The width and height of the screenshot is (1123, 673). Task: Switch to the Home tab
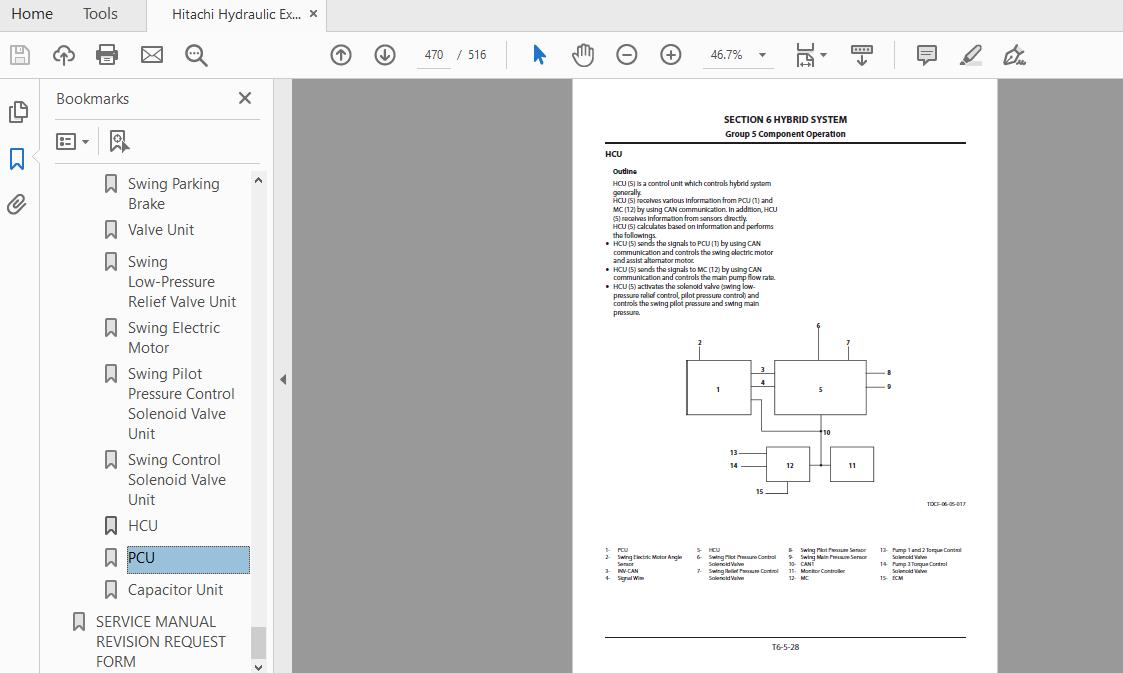[32, 14]
